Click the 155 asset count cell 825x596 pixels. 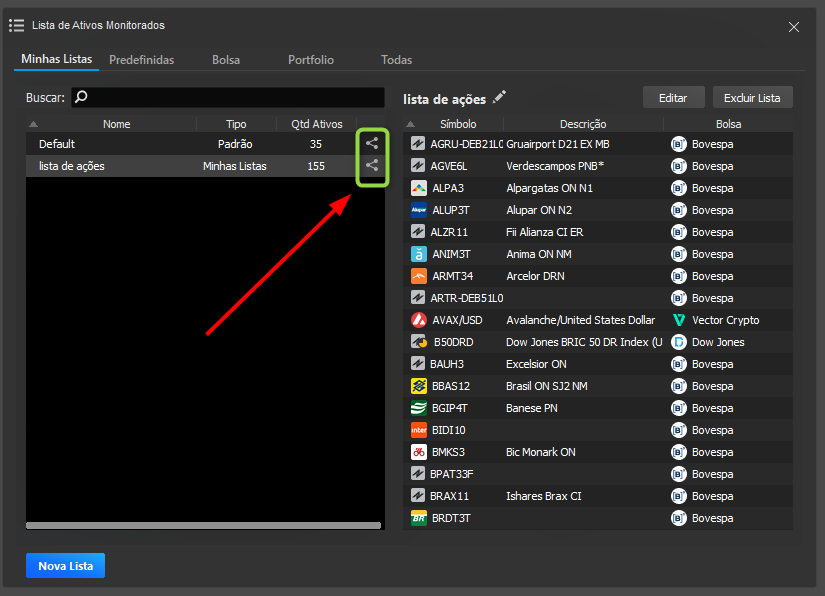(316, 166)
